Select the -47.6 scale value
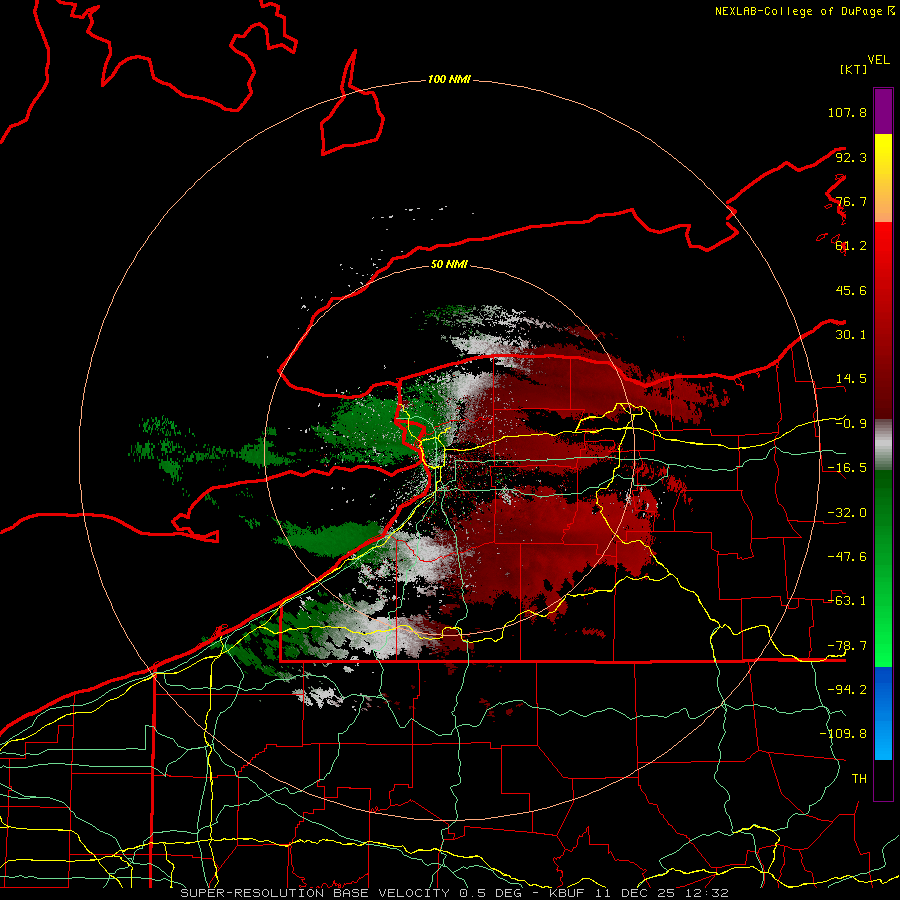 [x=847, y=557]
